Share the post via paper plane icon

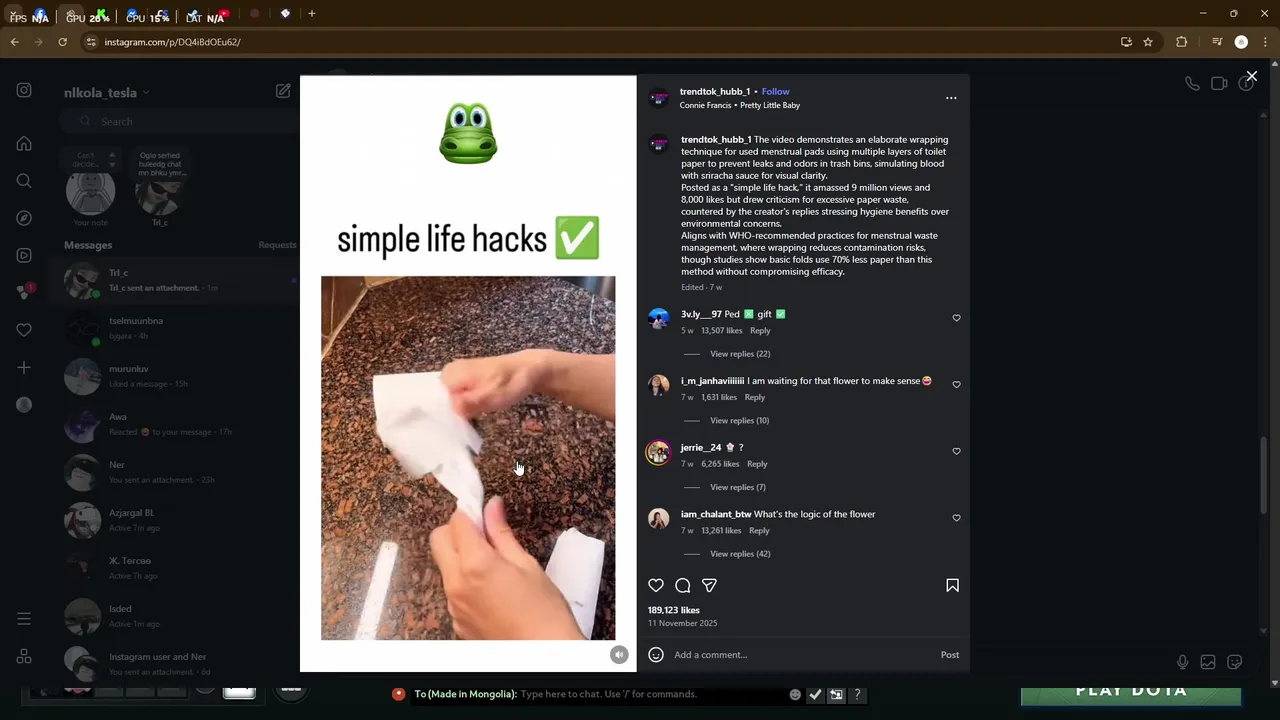(709, 586)
